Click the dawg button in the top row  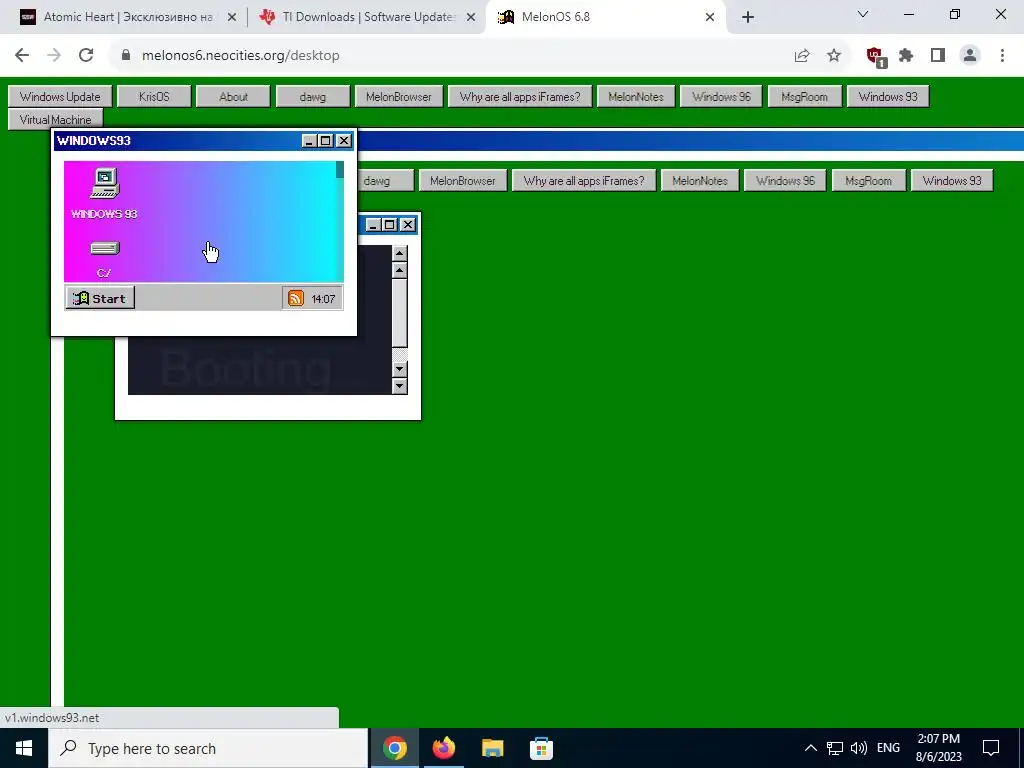[313, 97]
